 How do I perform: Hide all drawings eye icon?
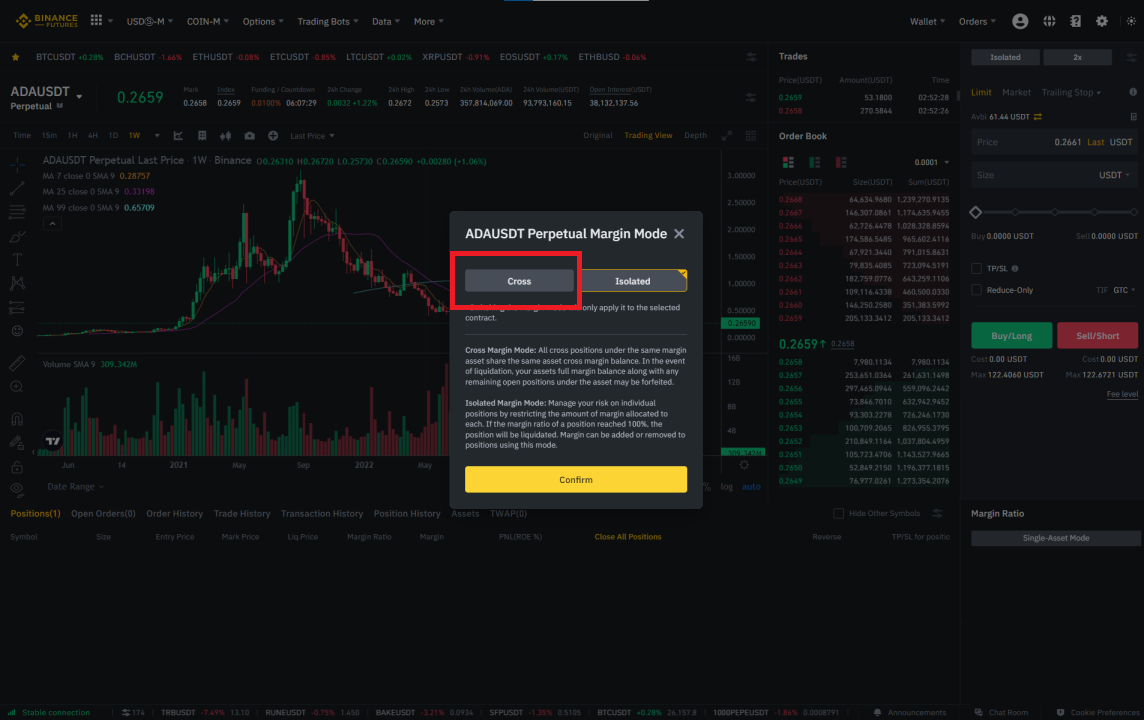point(17,489)
